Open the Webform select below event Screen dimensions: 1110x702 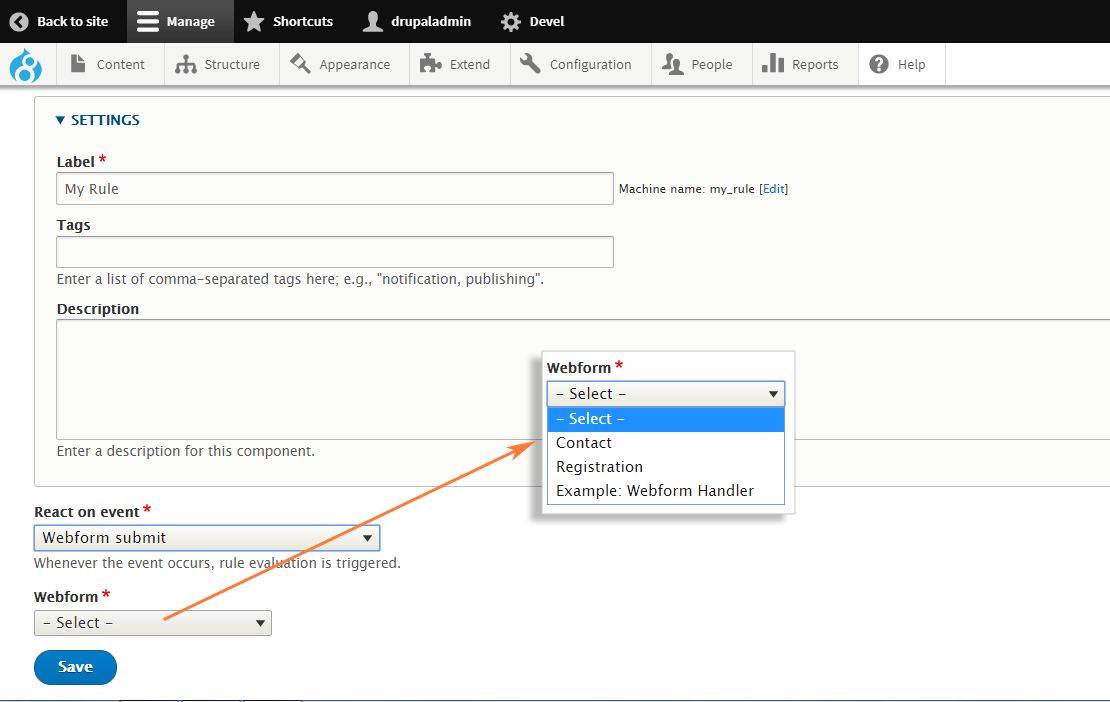153,623
